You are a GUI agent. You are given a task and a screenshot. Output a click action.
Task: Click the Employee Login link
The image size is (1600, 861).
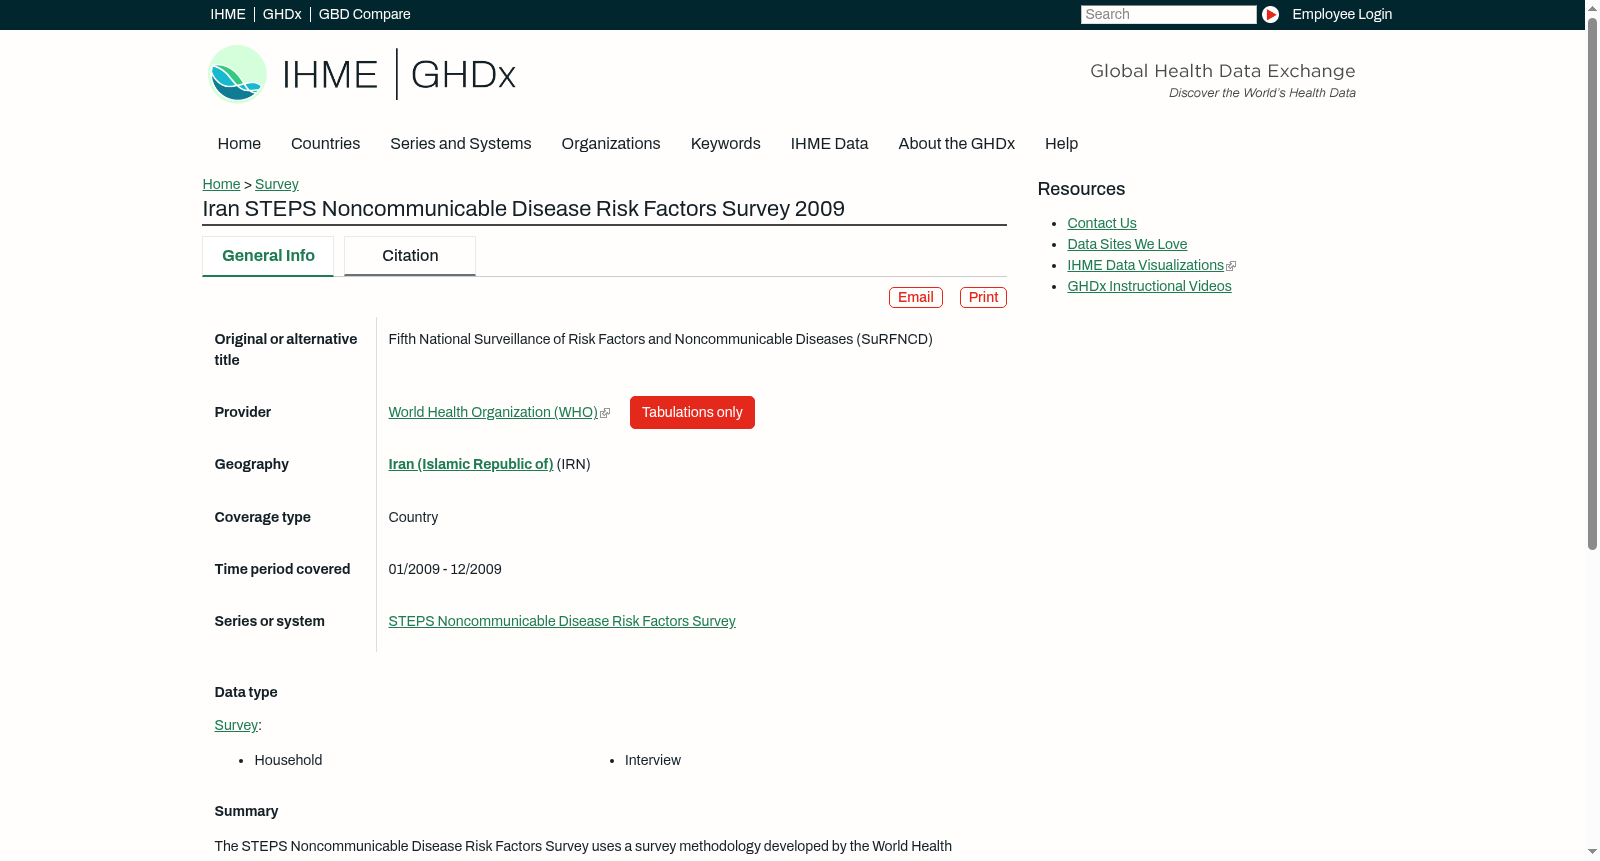[x=1342, y=15]
